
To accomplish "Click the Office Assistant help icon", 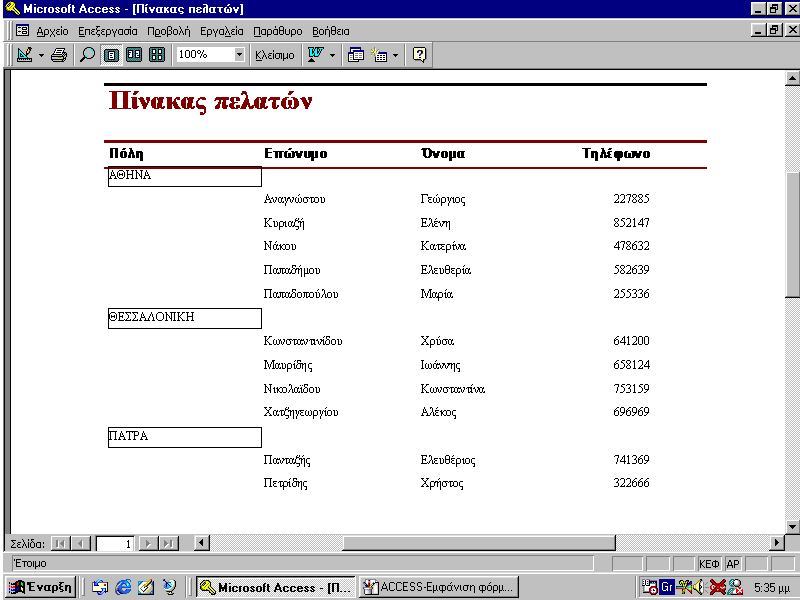I will click(x=420, y=55).
